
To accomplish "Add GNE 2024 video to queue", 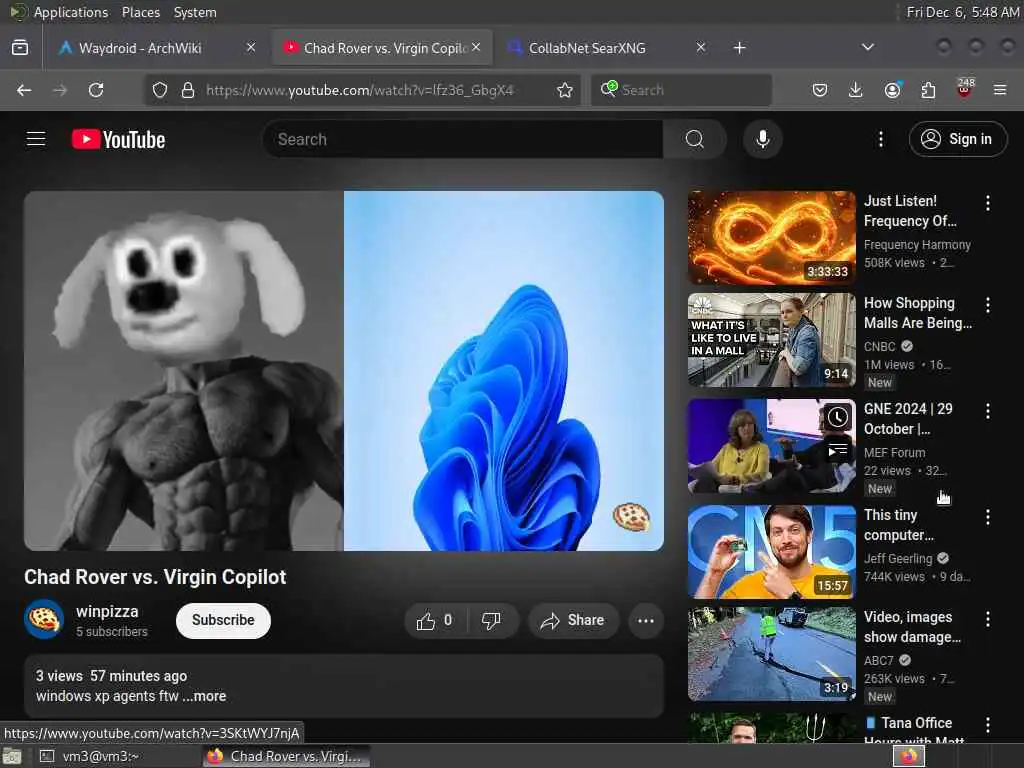I will click(838, 451).
